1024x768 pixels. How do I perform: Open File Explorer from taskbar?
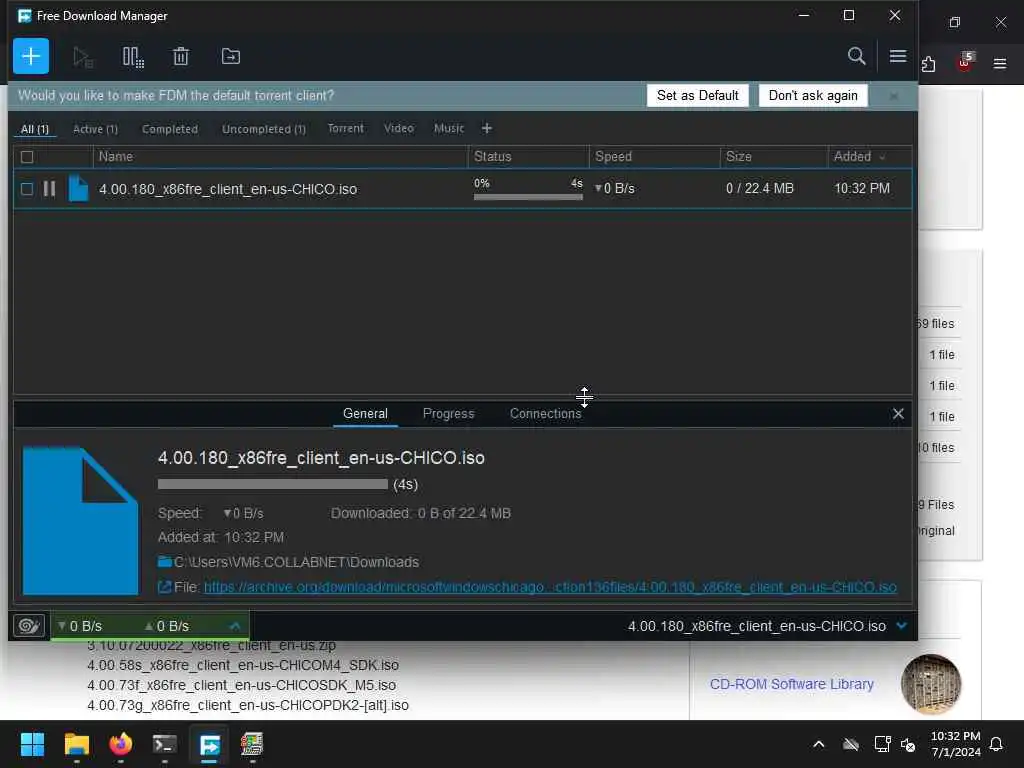(76, 744)
